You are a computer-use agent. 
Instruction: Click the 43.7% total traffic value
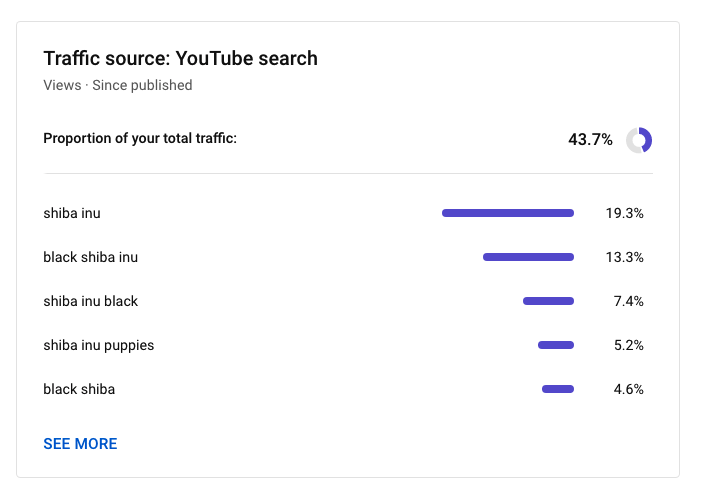pos(590,139)
